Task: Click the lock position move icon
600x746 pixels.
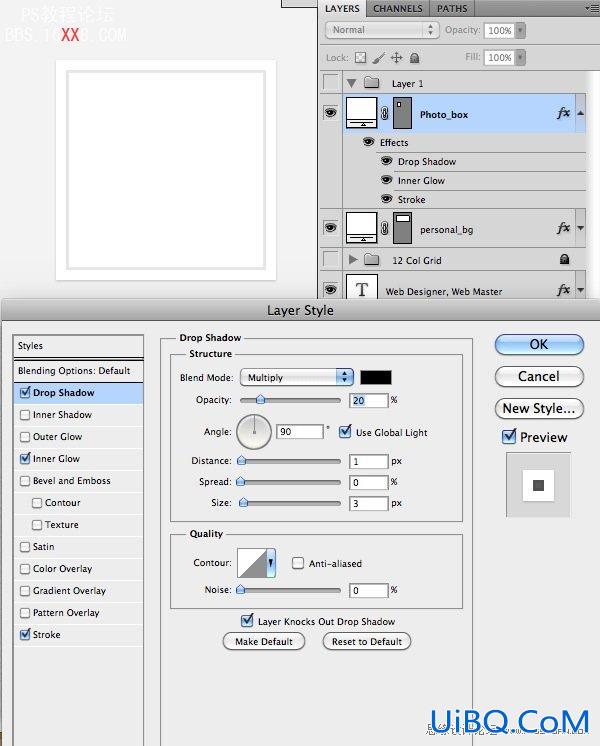Action: (x=396, y=58)
